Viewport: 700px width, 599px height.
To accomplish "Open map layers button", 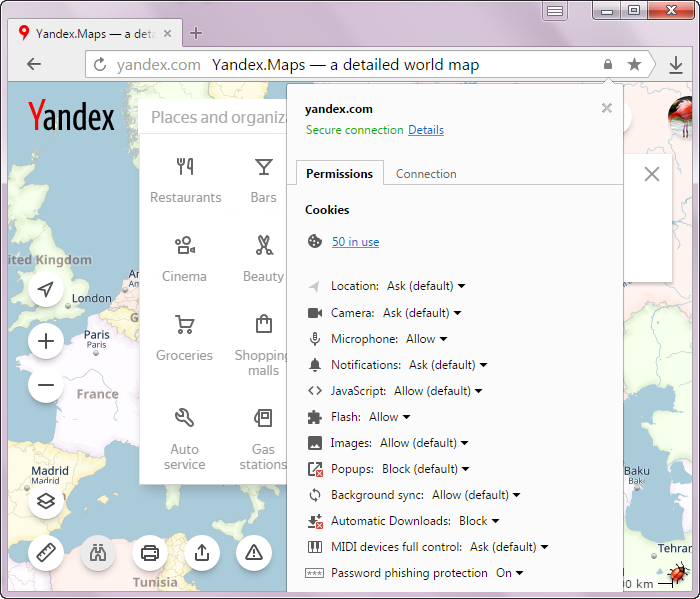I will coord(46,501).
